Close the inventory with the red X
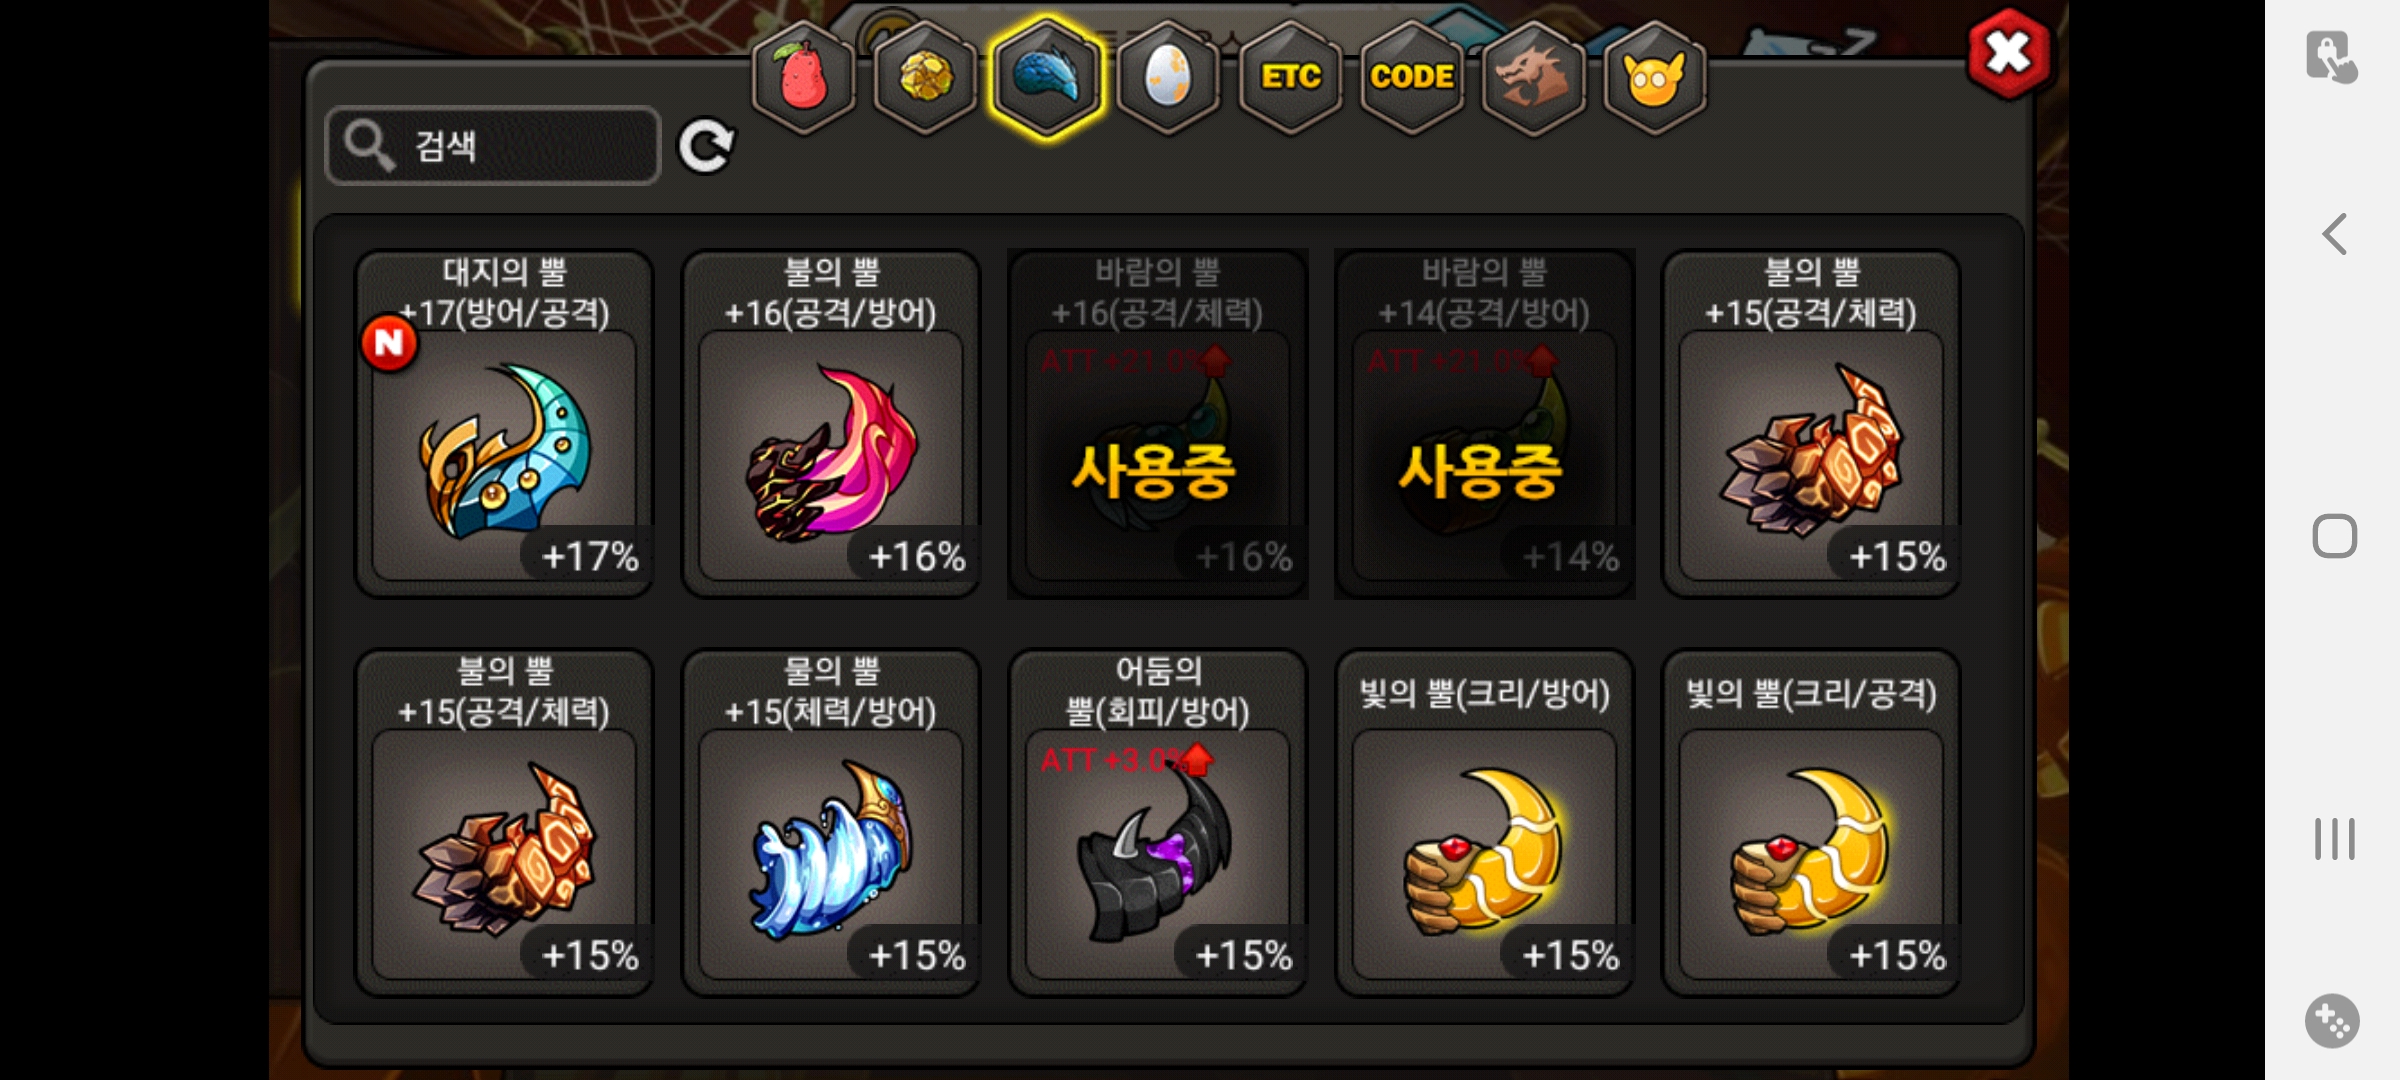 pos(2008,54)
